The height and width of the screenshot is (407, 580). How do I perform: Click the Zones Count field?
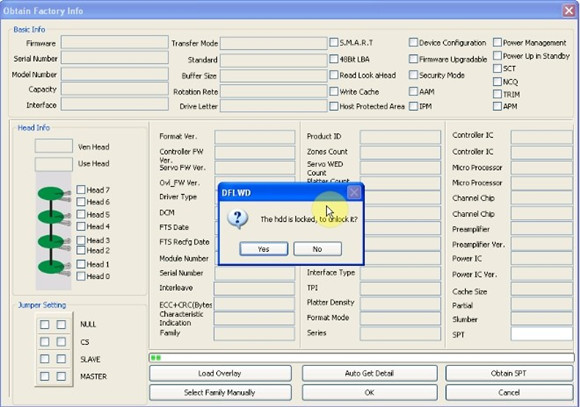[x=400, y=152]
